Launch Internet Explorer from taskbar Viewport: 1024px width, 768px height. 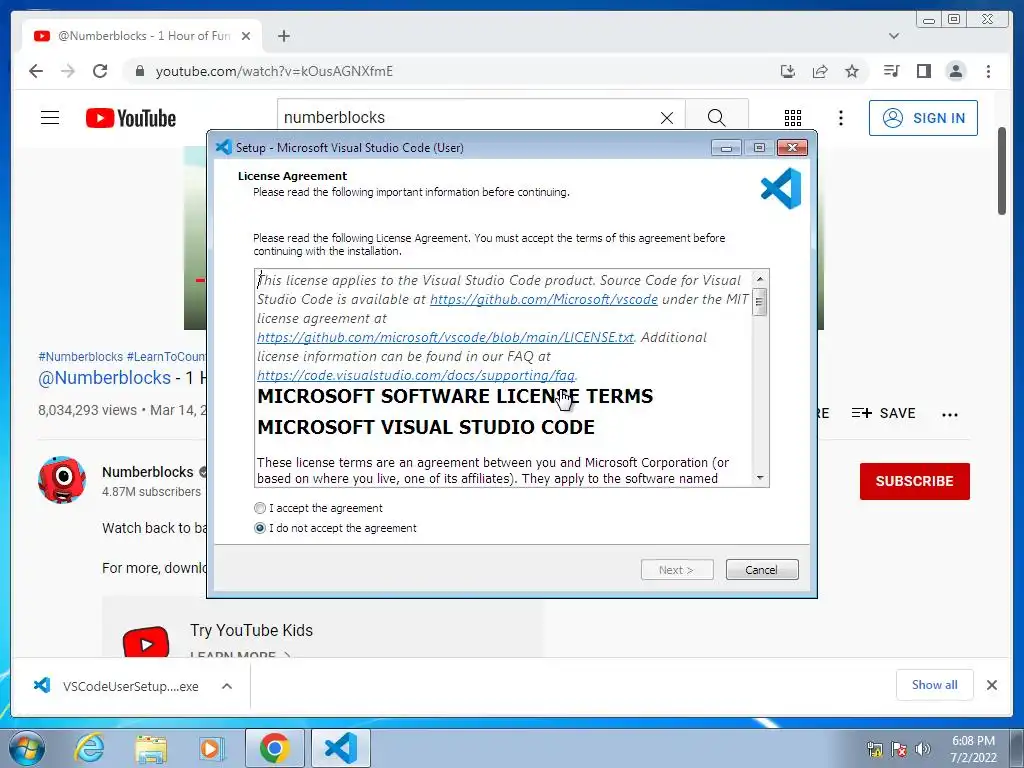coord(89,748)
